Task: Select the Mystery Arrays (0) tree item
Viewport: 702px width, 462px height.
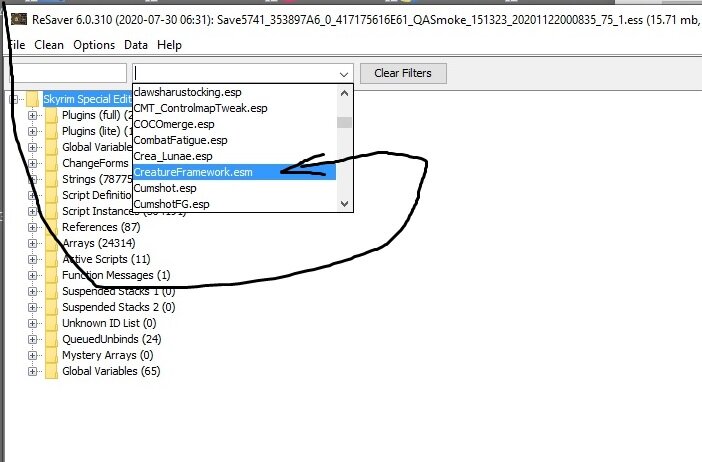Action: (108, 355)
